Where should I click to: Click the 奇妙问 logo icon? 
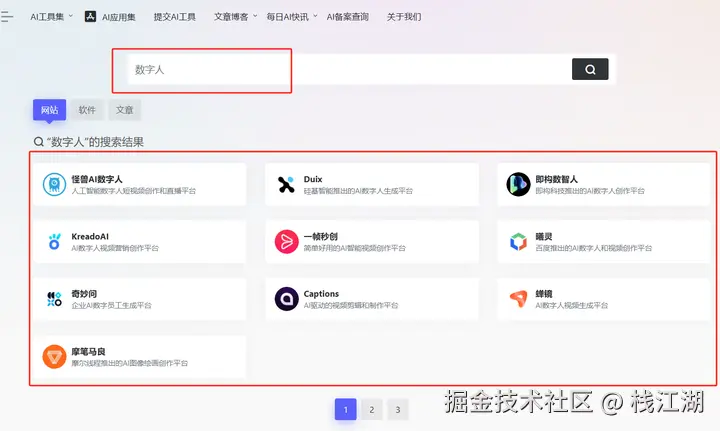(54, 299)
